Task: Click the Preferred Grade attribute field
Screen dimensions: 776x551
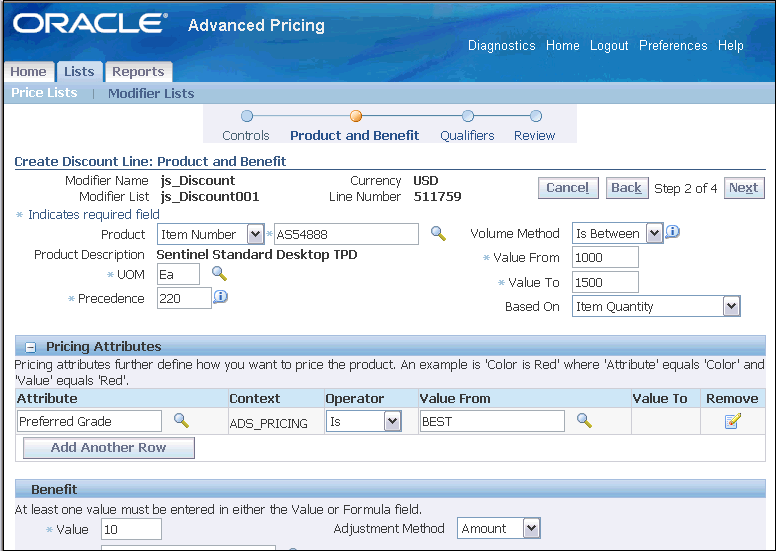Action: click(x=89, y=421)
